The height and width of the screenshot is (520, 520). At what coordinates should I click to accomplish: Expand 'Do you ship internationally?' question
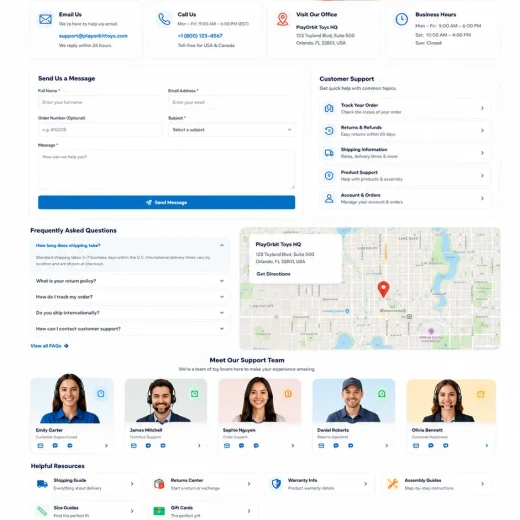tap(130, 313)
